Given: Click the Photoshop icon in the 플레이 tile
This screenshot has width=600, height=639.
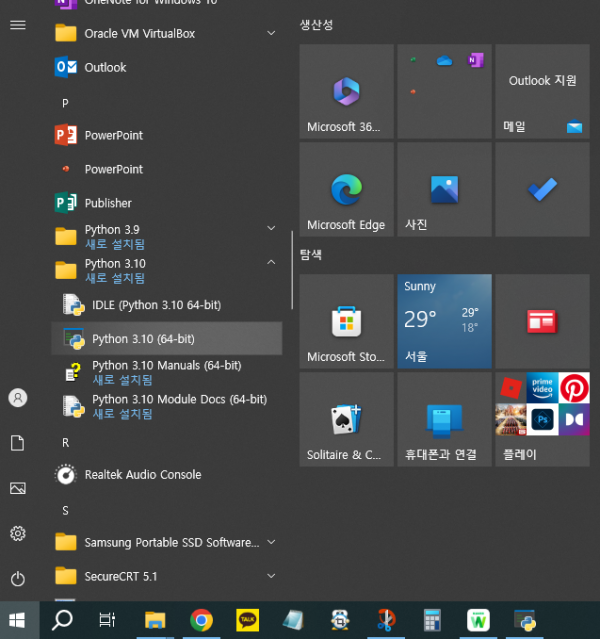Looking at the screenshot, I should [x=542, y=419].
